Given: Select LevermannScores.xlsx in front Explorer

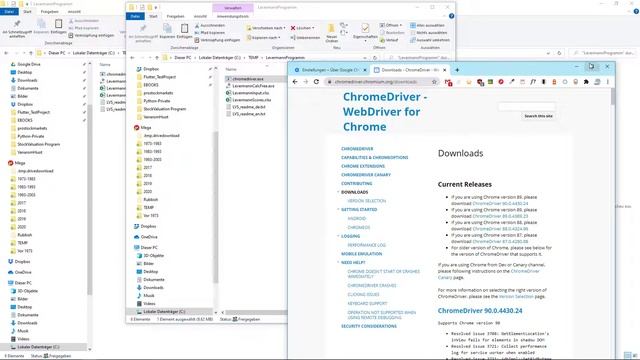Looking at the screenshot, I should point(249,100).
